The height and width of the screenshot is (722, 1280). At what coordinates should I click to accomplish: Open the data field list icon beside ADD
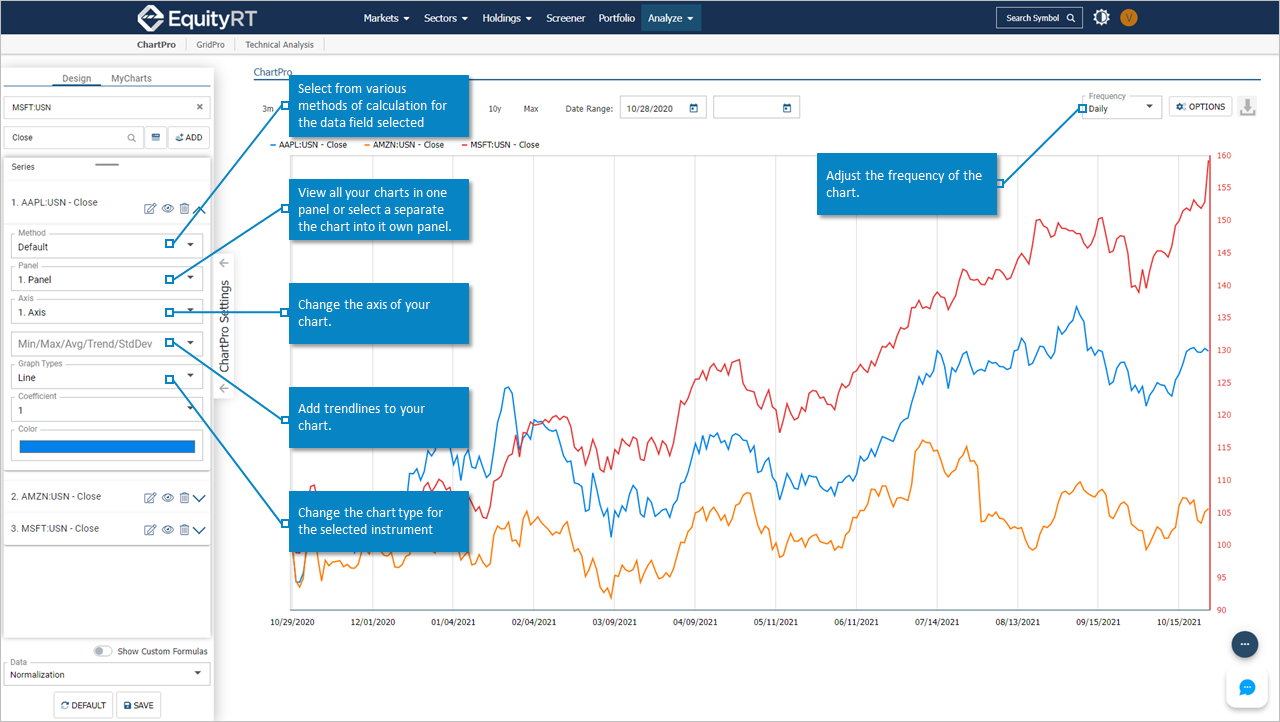pyautogui.click(x=155, y=138)
